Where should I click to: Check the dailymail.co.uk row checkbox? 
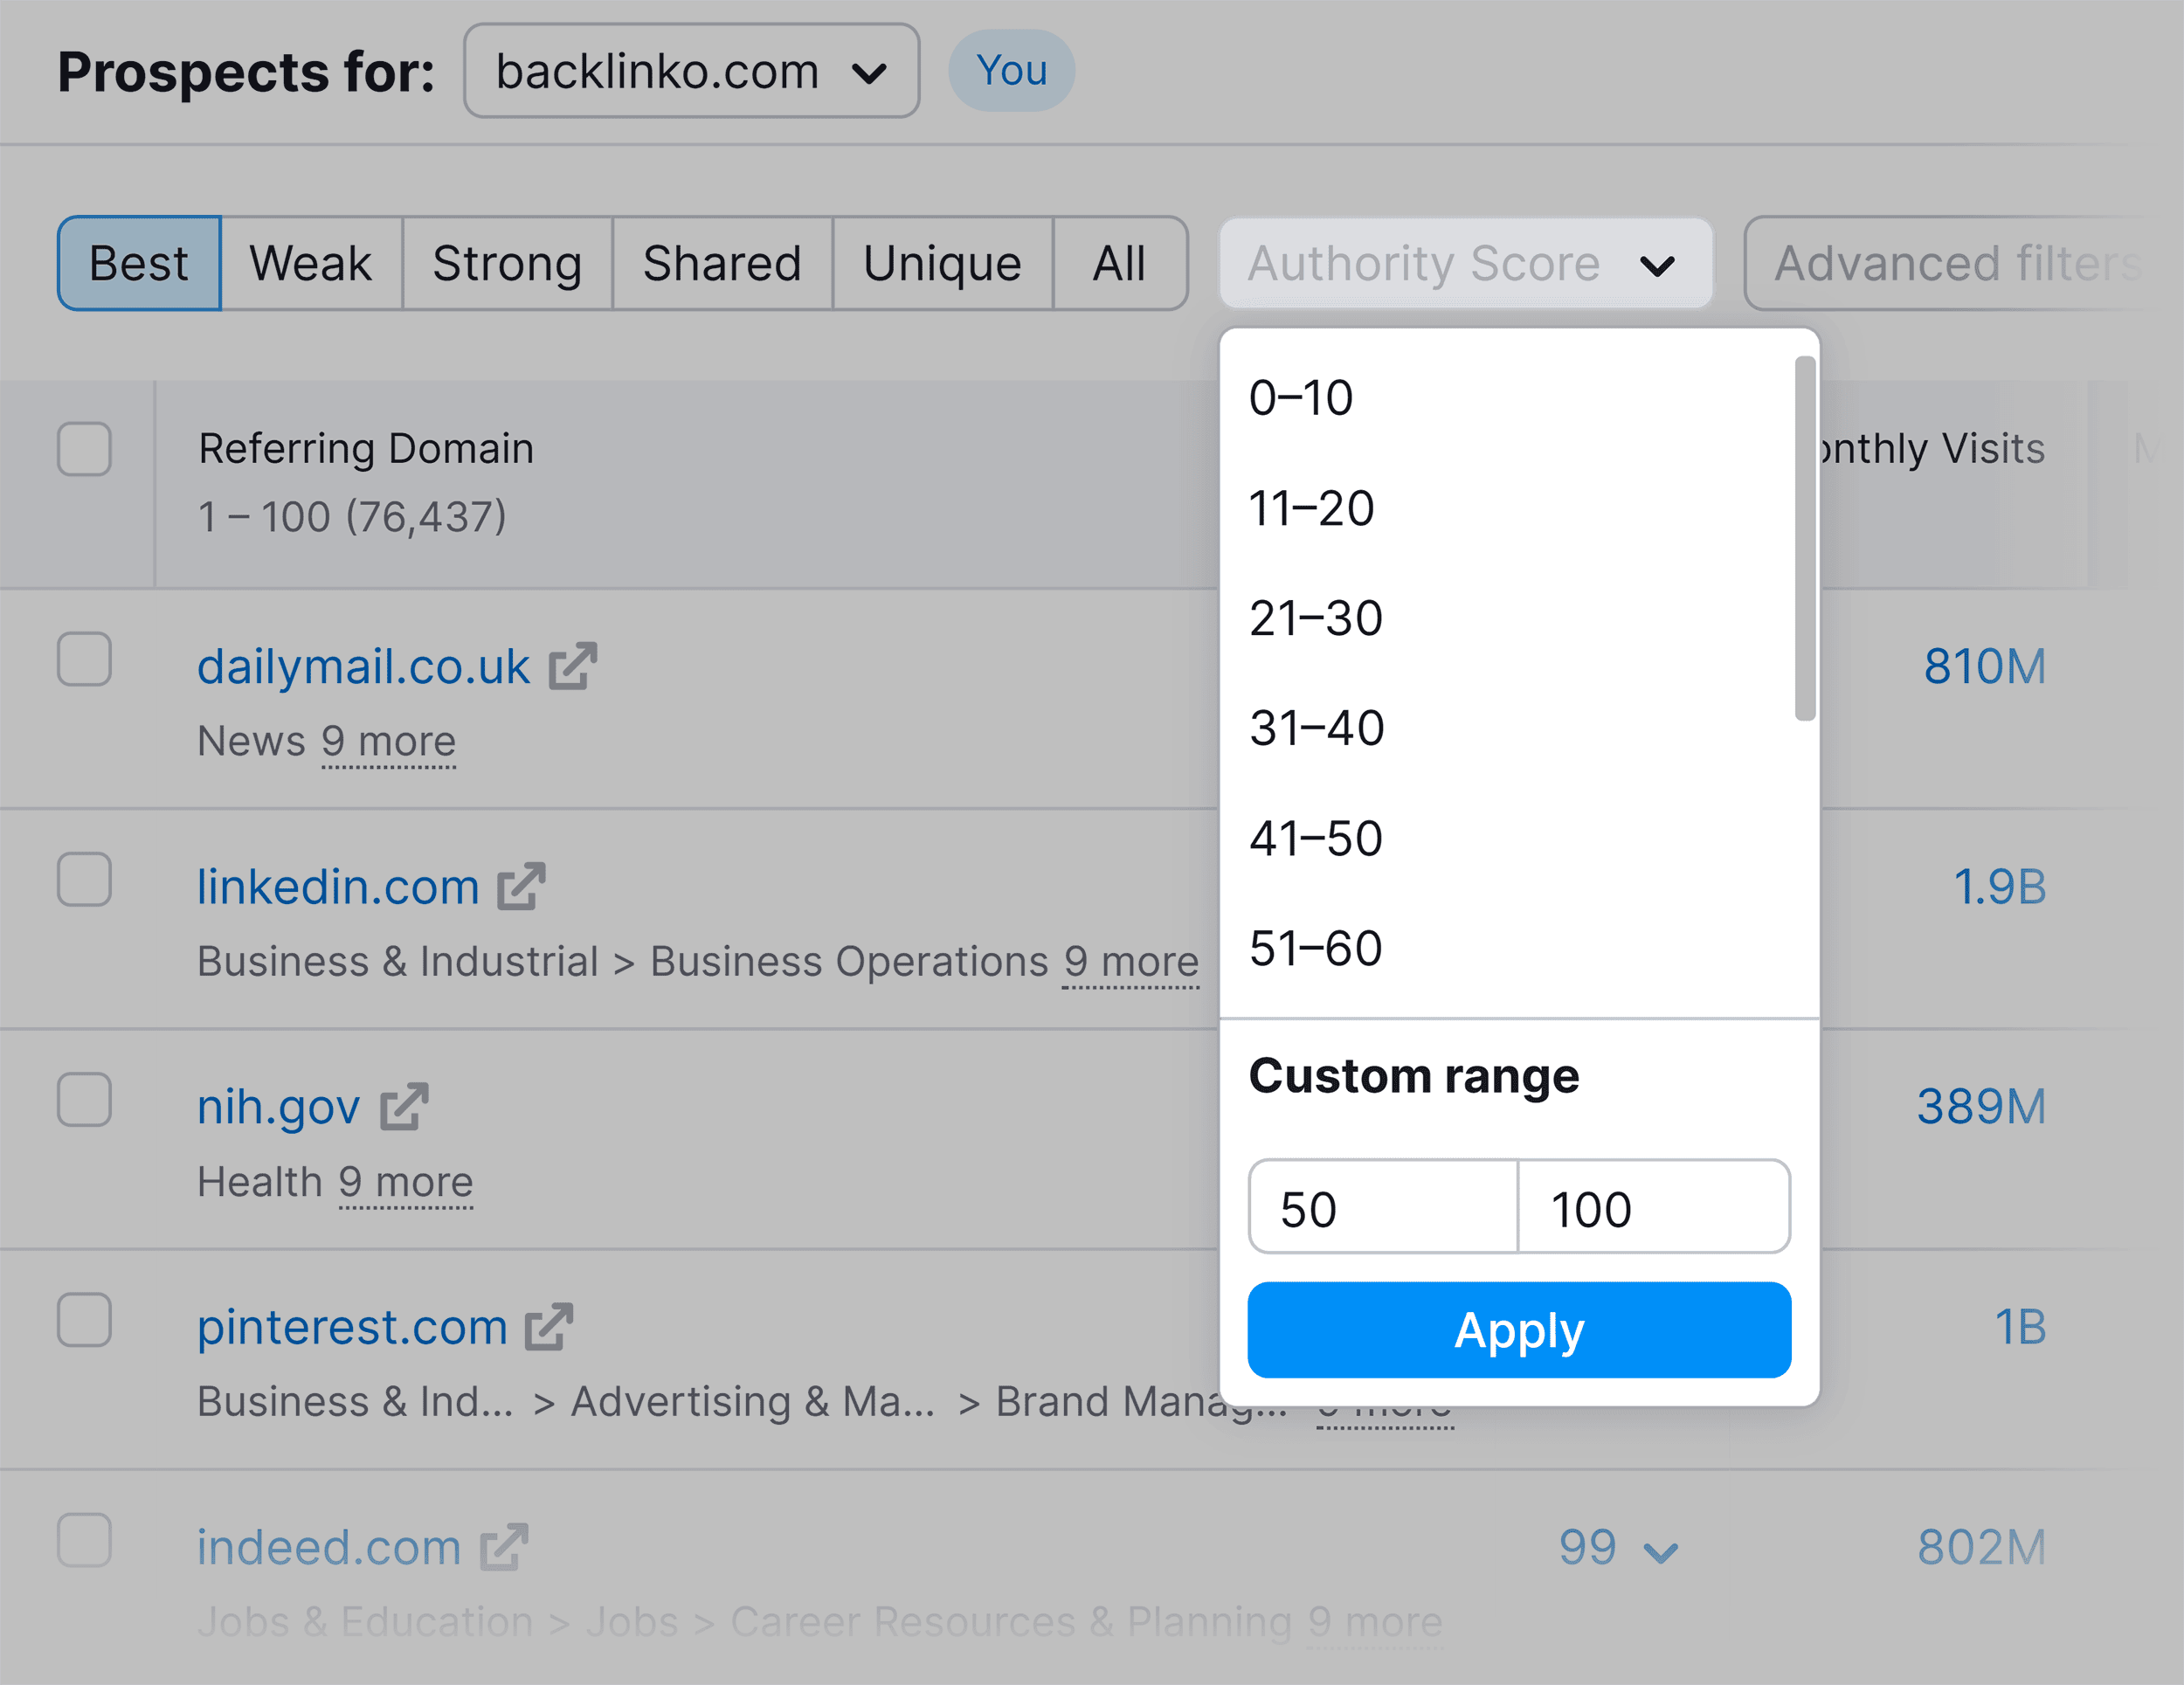pyautogui.click(x=84, y=659)
